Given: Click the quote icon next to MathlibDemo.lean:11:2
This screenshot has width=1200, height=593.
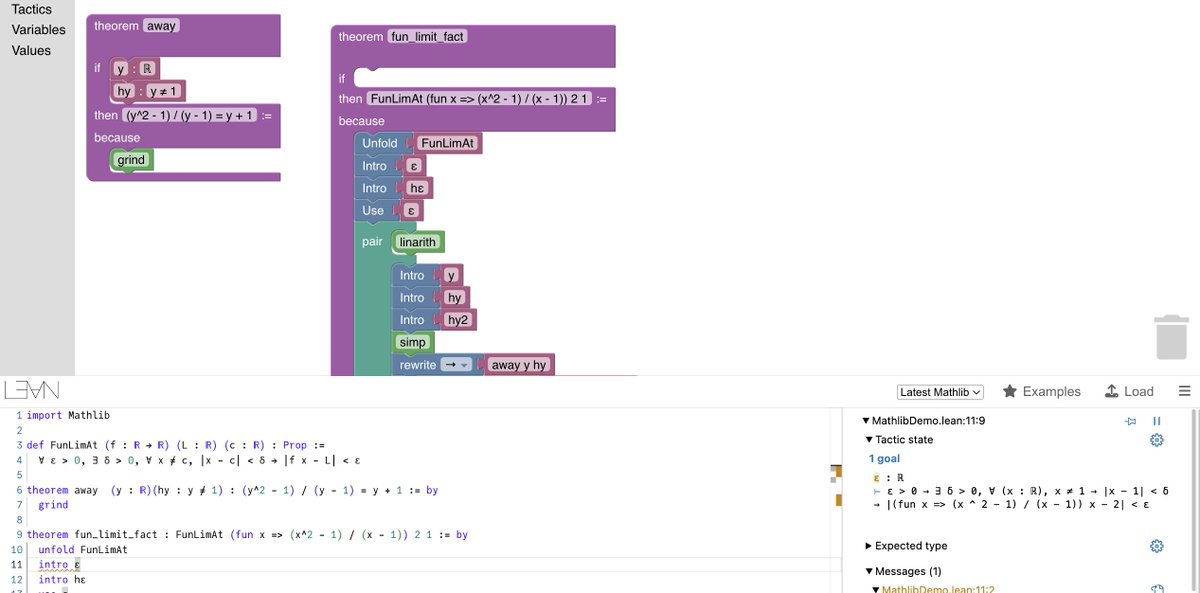Looking at the screenshot, I should pyautogui.click(x=1157, y=588).
